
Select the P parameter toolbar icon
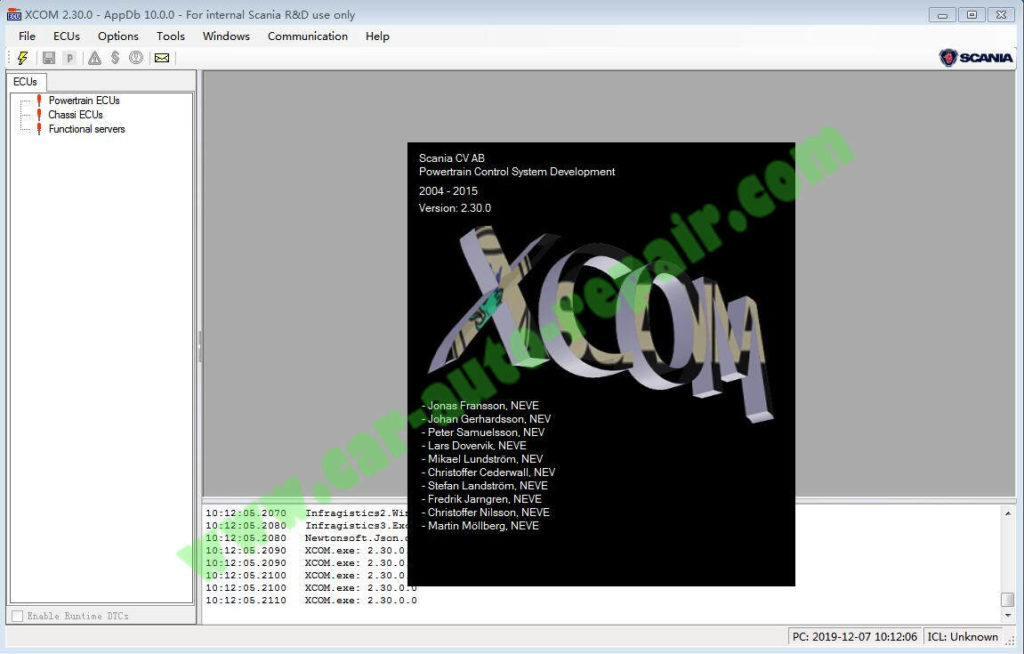[69, 57]
